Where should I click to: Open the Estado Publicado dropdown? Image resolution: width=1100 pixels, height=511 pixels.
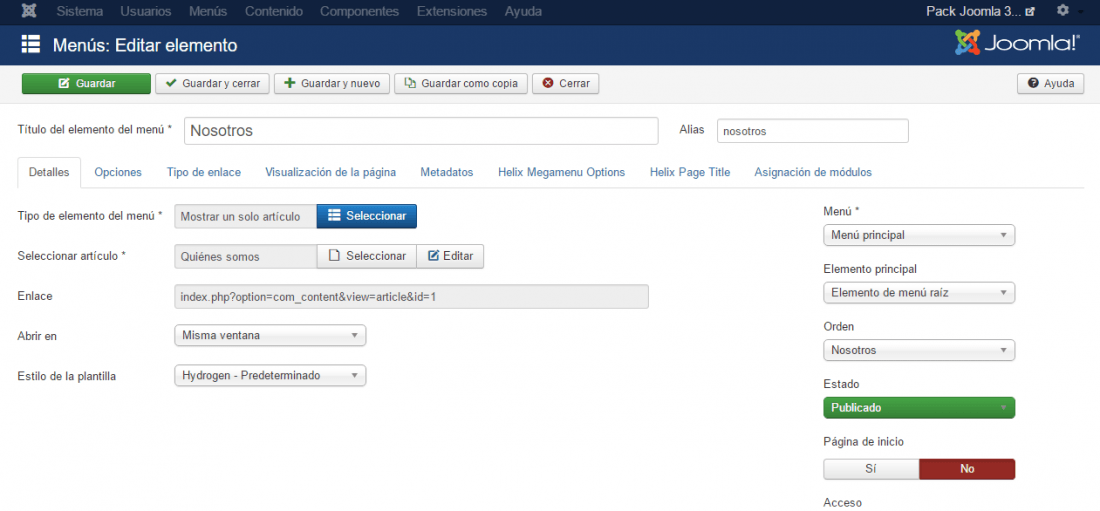pos(919,408)
